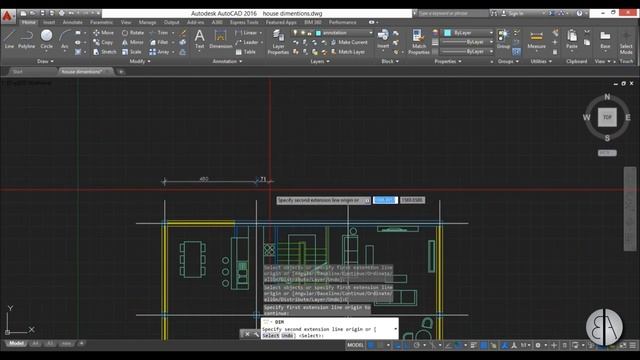640x360 pixels.
Task: Open the Manage ribbon tab
Action: [x=147, y=22]
